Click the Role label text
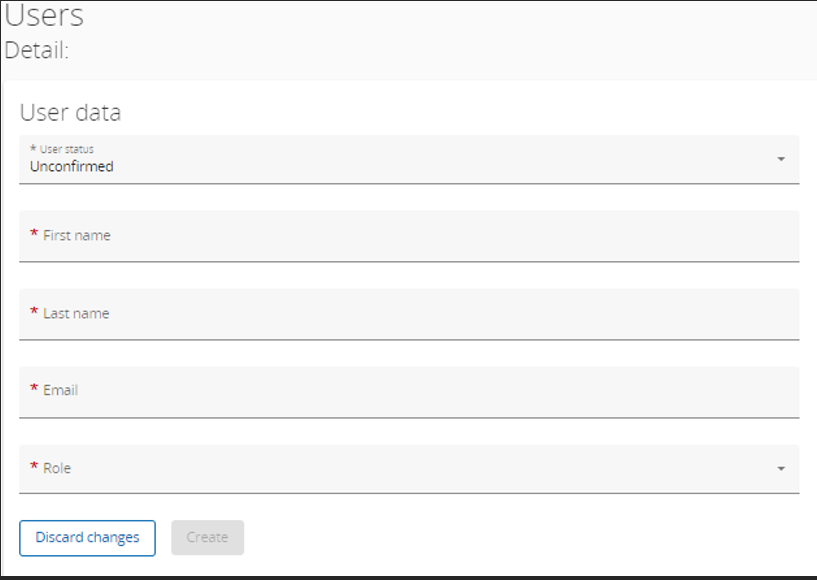Image resolution: width=817 pixels, height=580 pixels. coord(57,468)
